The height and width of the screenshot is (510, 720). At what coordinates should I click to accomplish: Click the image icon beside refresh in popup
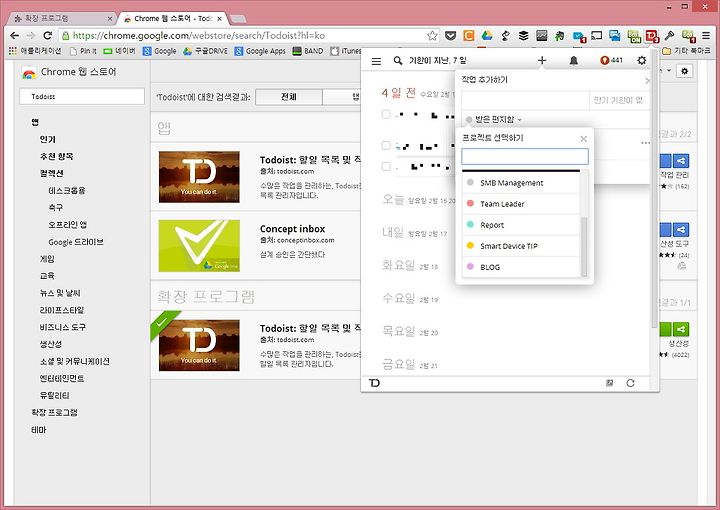[x=609, y=383]
